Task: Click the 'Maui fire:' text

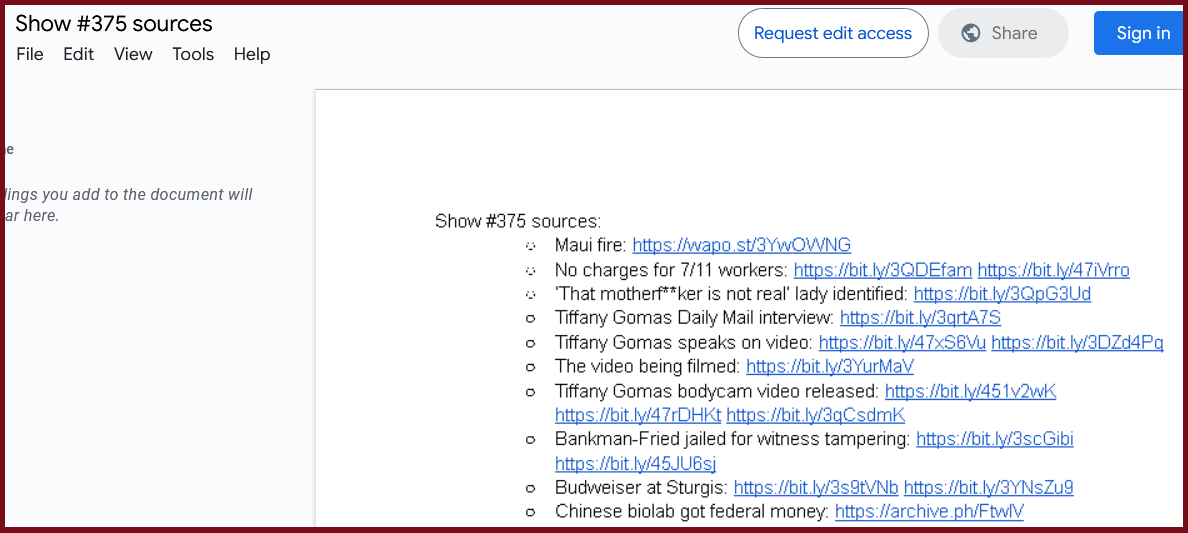Action: [x=591, y=245]
